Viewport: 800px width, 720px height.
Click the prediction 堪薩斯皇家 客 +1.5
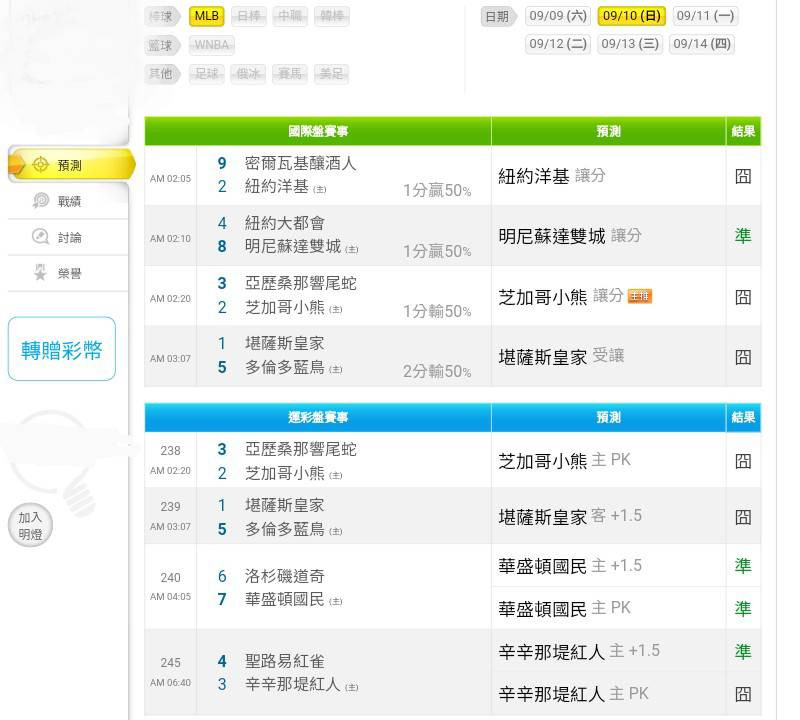[x=570, y=517]
